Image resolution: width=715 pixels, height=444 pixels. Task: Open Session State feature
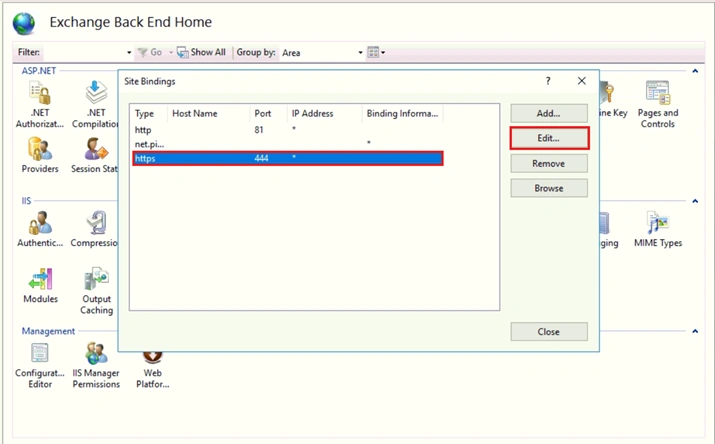pos(94,155)
